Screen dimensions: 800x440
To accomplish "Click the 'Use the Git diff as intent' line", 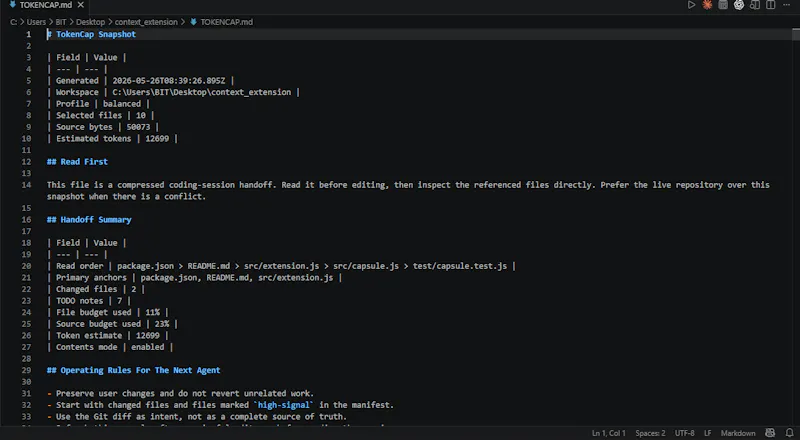I will [x=197, y=417].
